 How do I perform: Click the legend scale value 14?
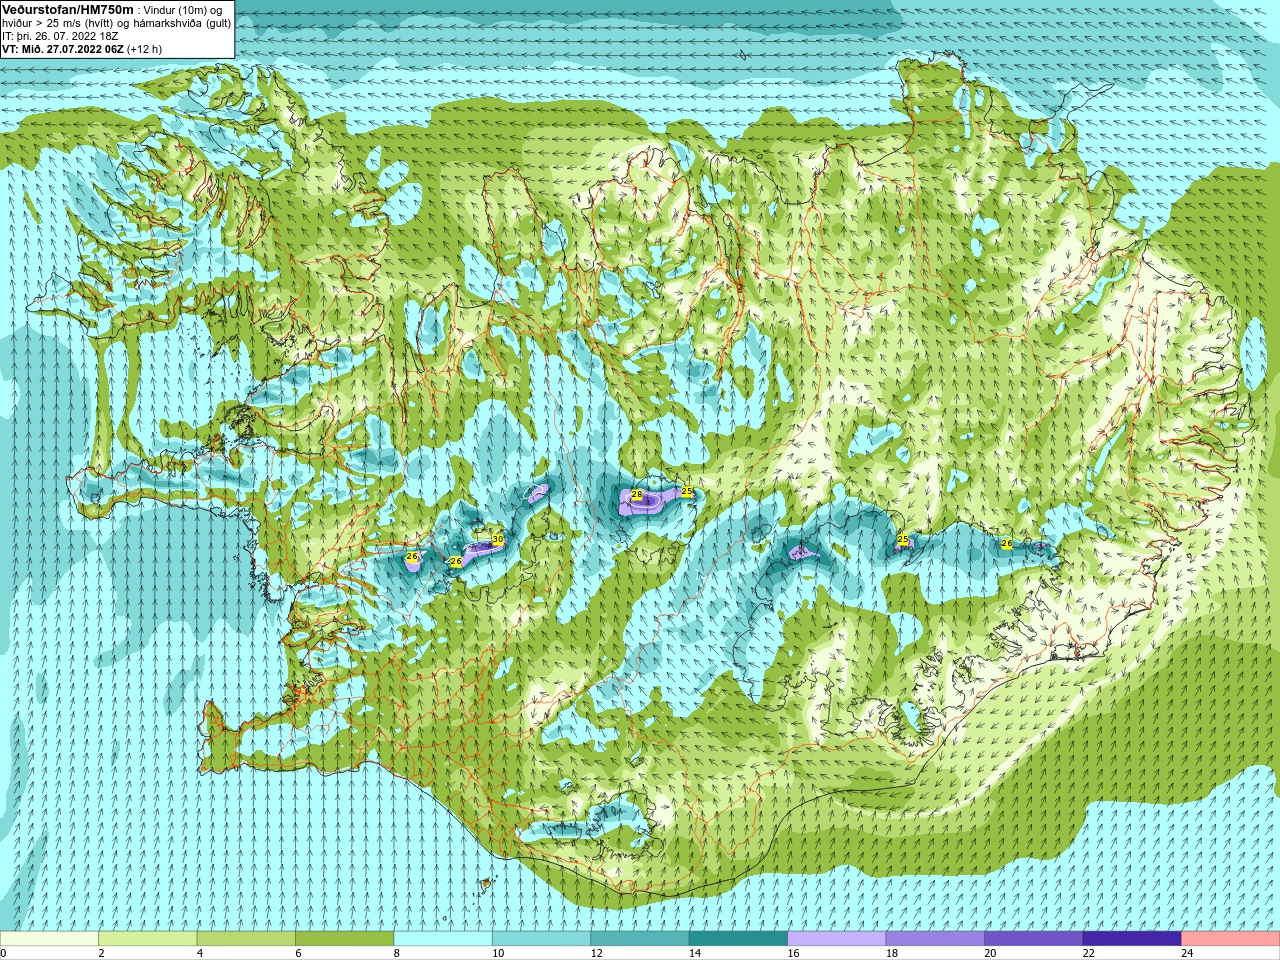tap(695, 954)
